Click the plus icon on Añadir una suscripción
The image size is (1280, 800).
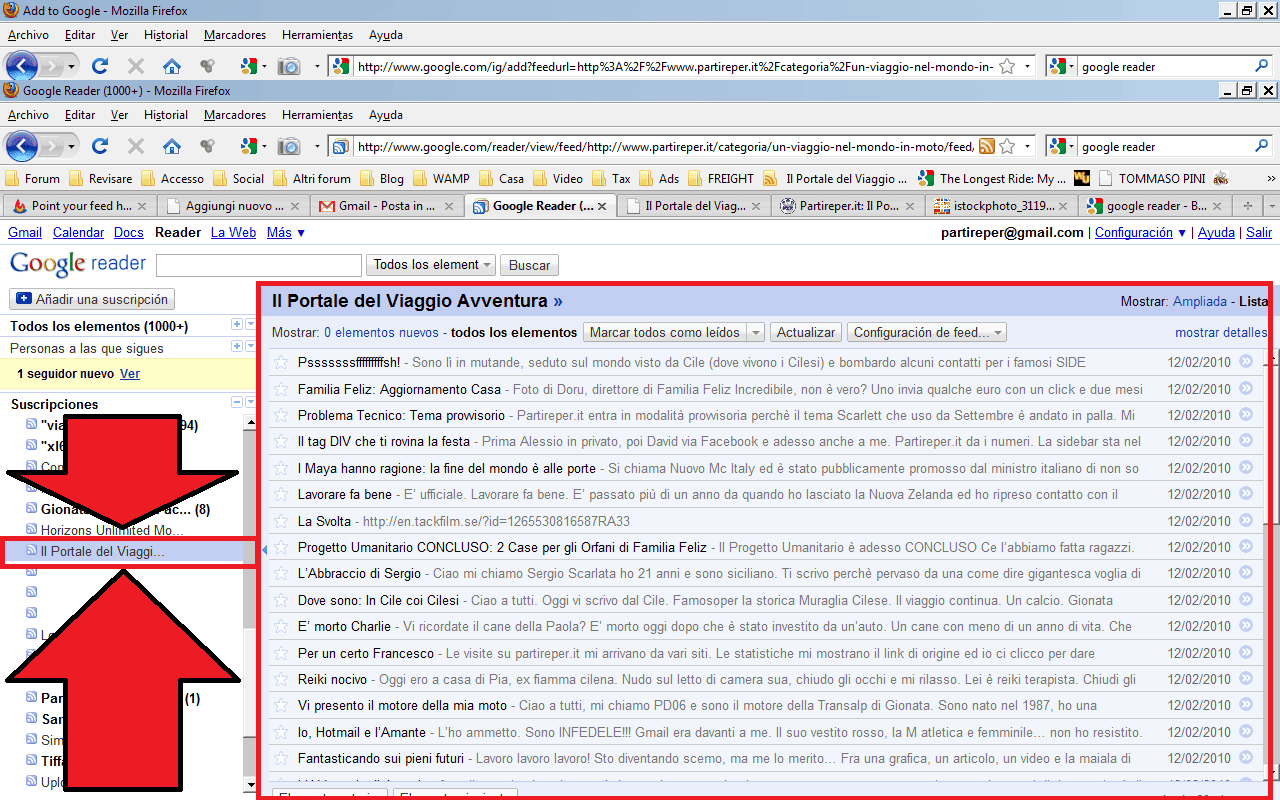pos(25,299)
